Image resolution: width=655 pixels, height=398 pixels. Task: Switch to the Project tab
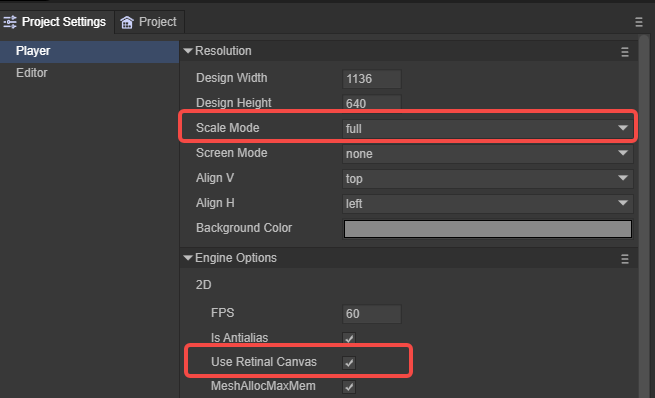(x=149, y=22)
